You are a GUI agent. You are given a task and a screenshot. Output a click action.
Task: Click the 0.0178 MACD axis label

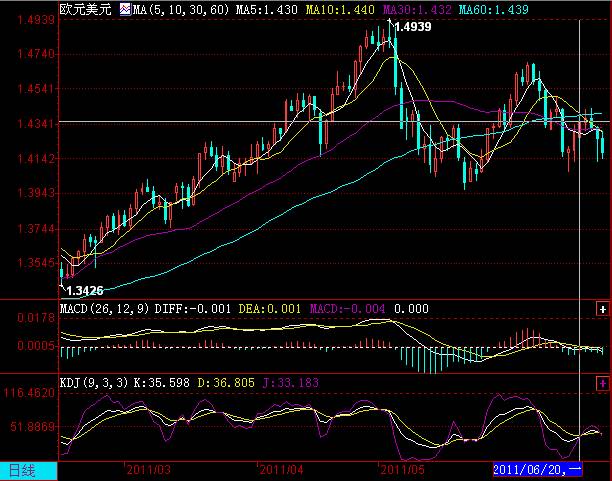click(x=36, y=318)
